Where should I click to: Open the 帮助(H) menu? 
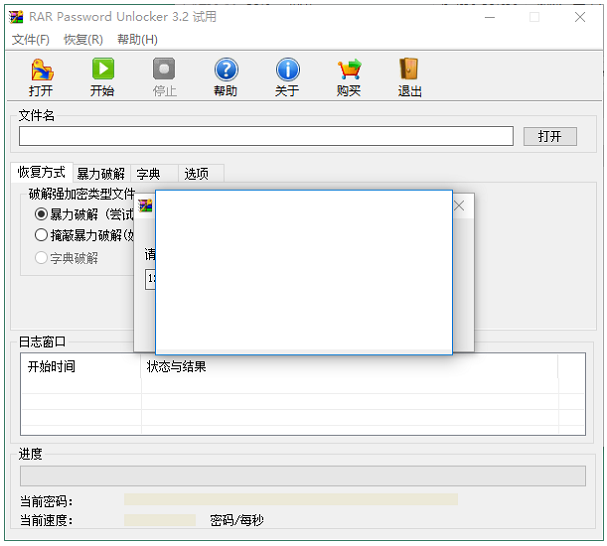click(137, 39)
